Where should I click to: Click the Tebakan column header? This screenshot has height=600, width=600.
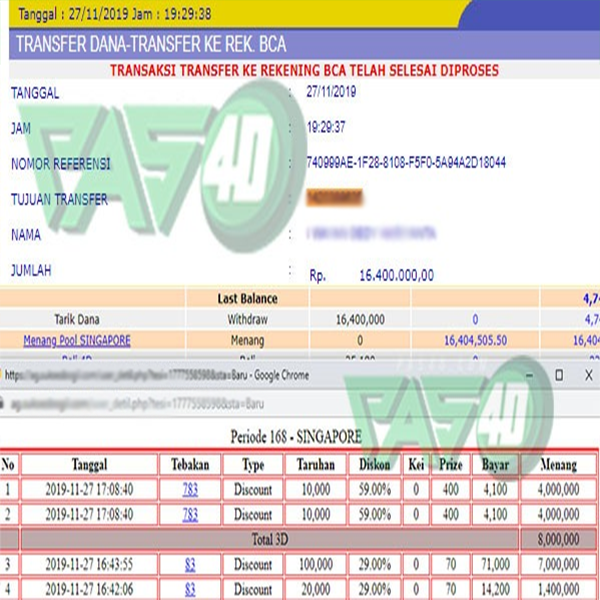pyautogui.click(x=190, y=465)
